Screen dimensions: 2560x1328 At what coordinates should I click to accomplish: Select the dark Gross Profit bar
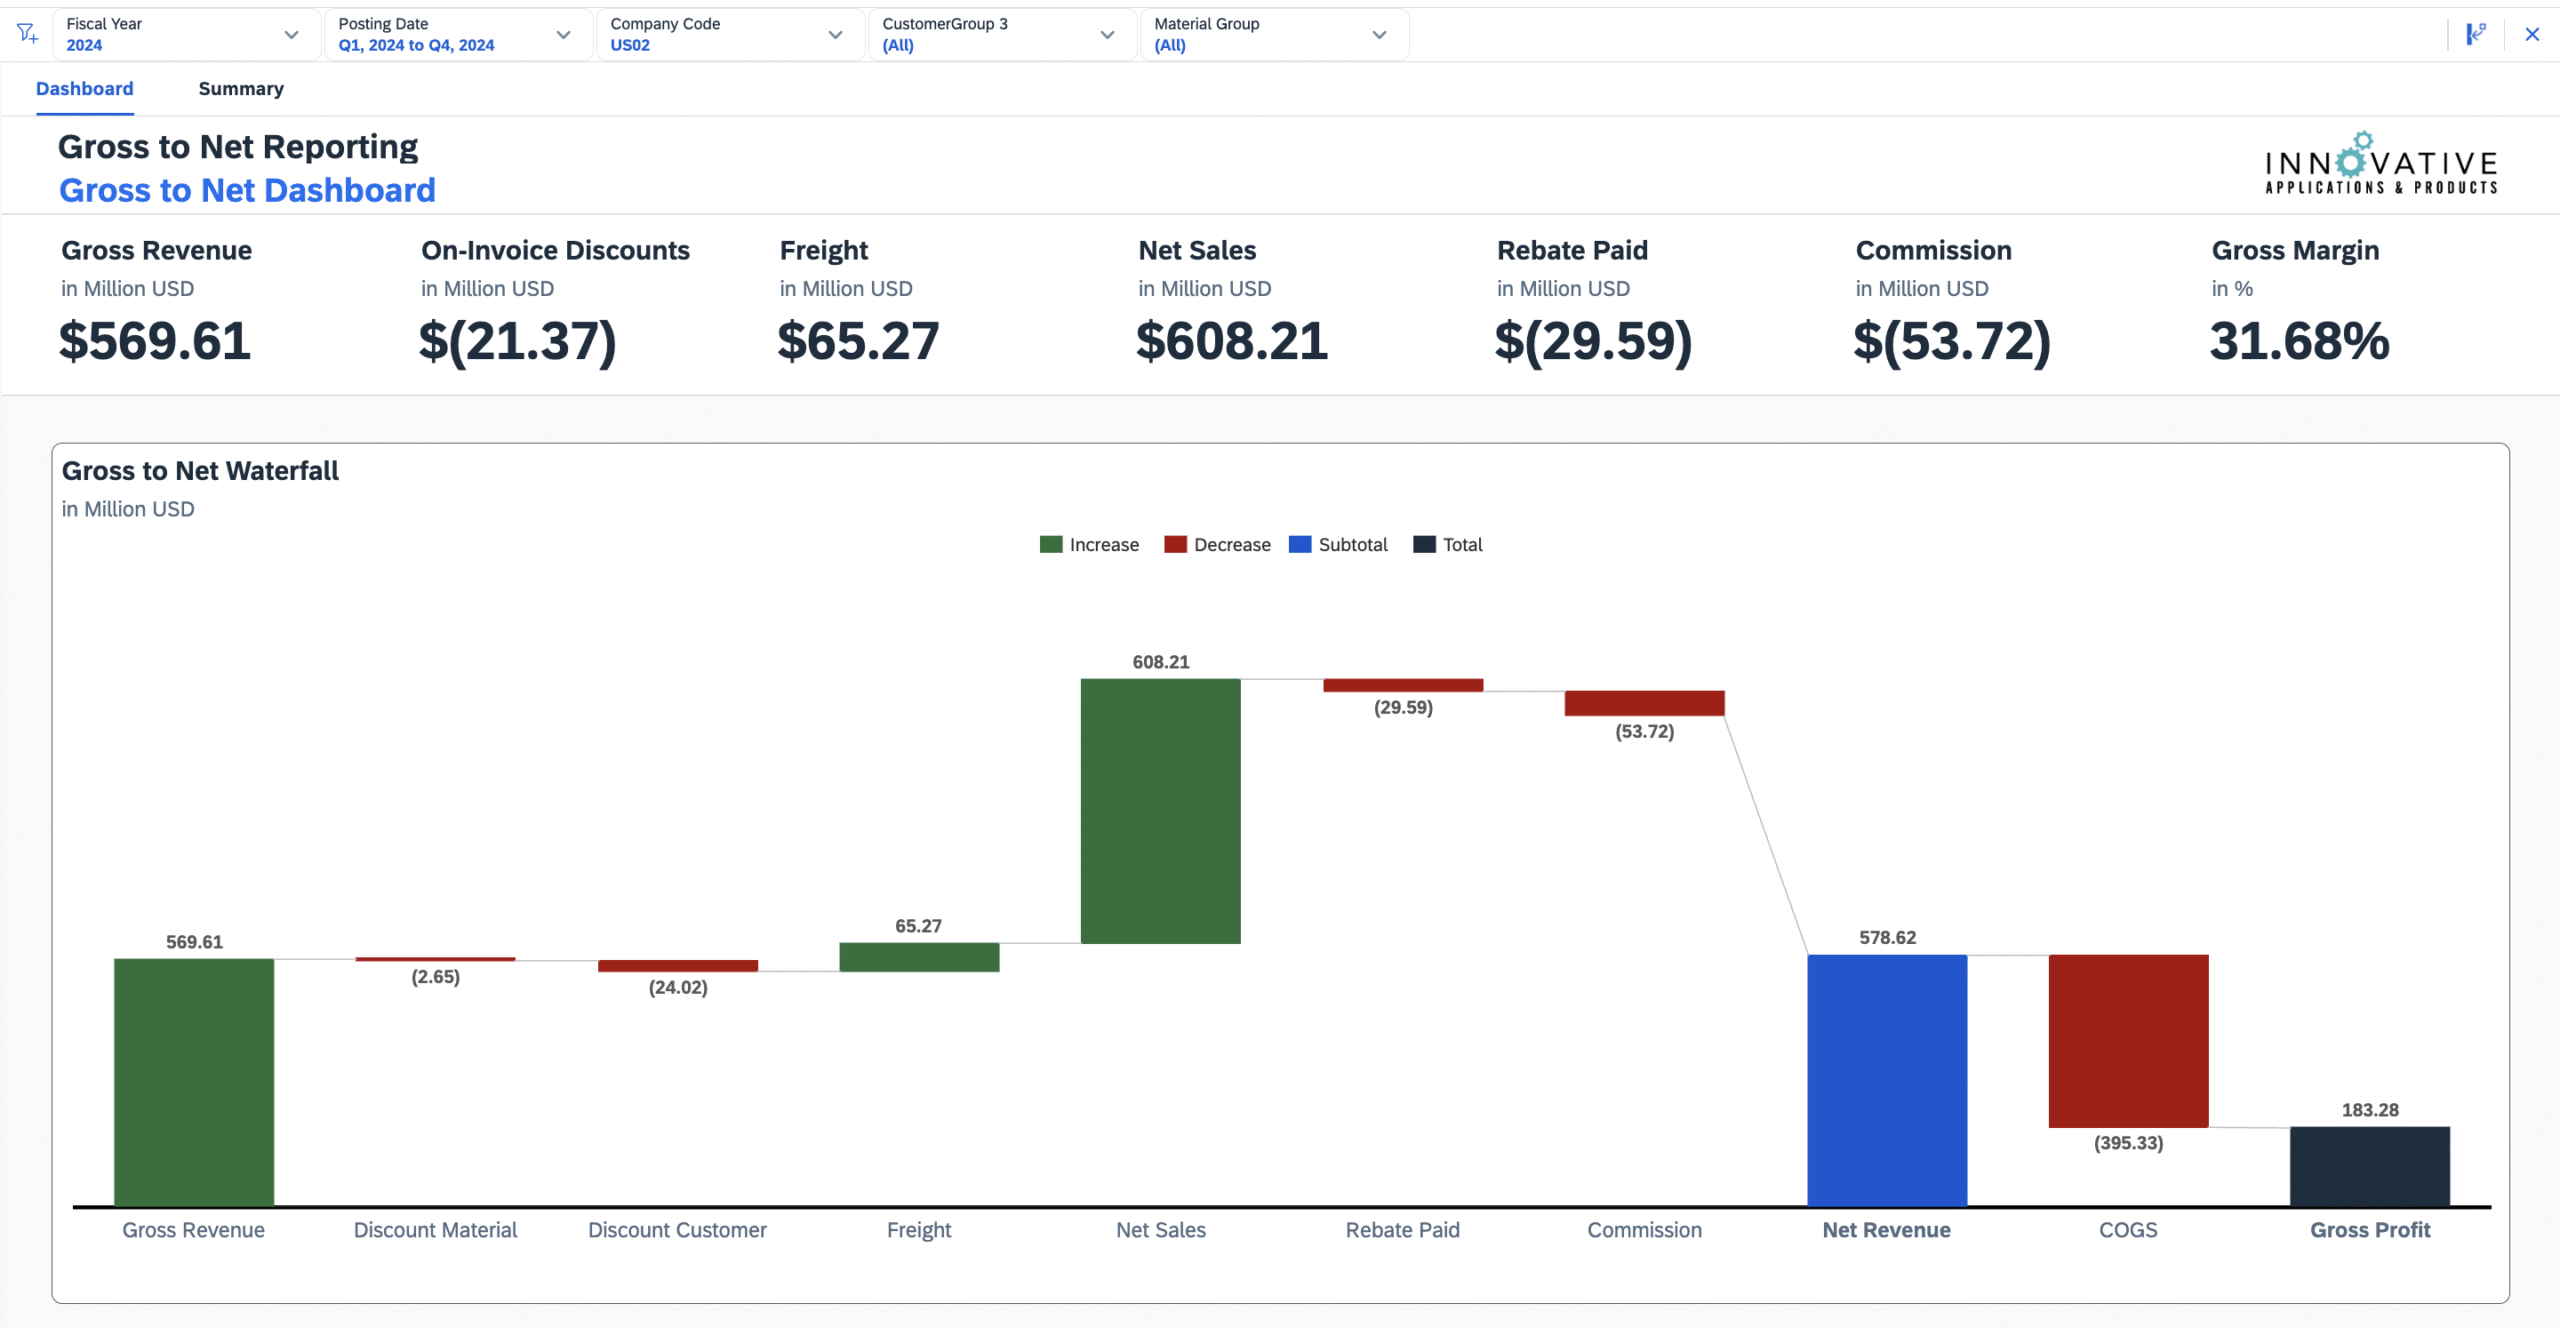click(2369, 1166)
